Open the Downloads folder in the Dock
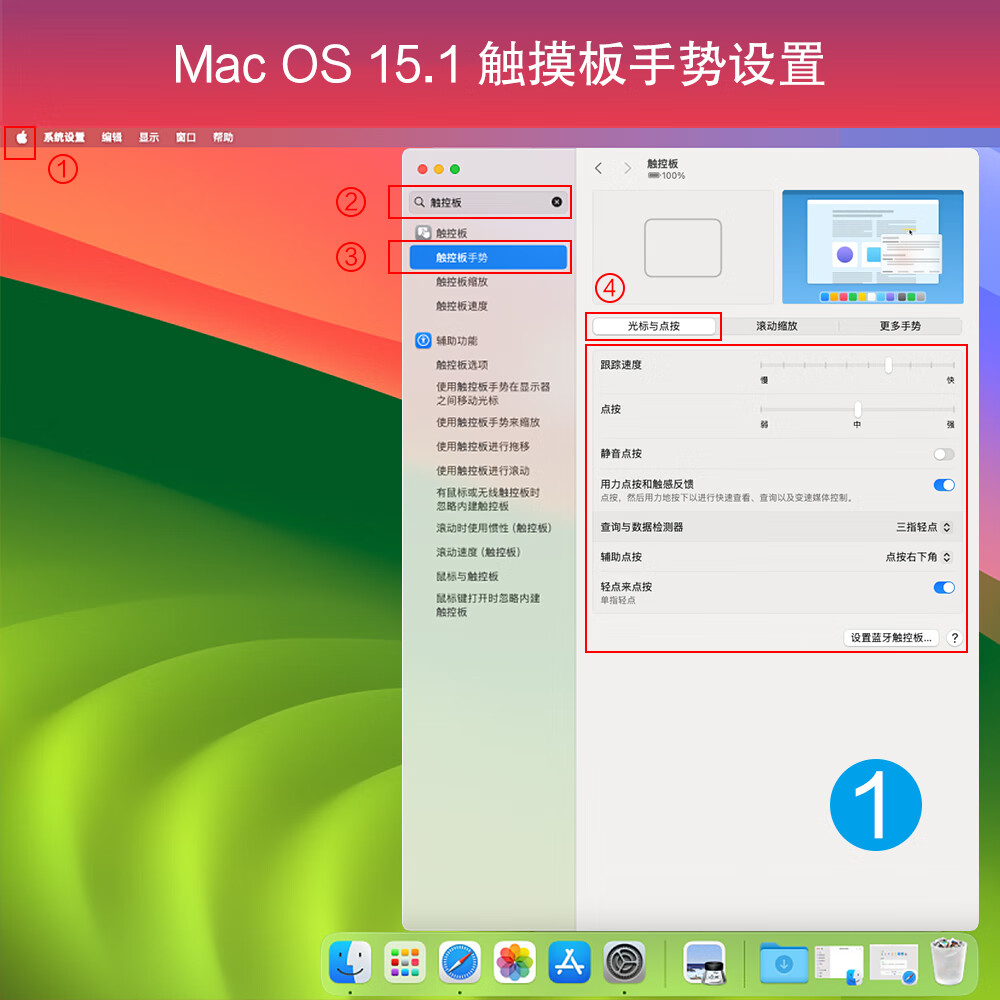The image size is (1000, 1000). pyautogui.click(x=784, y=963)
